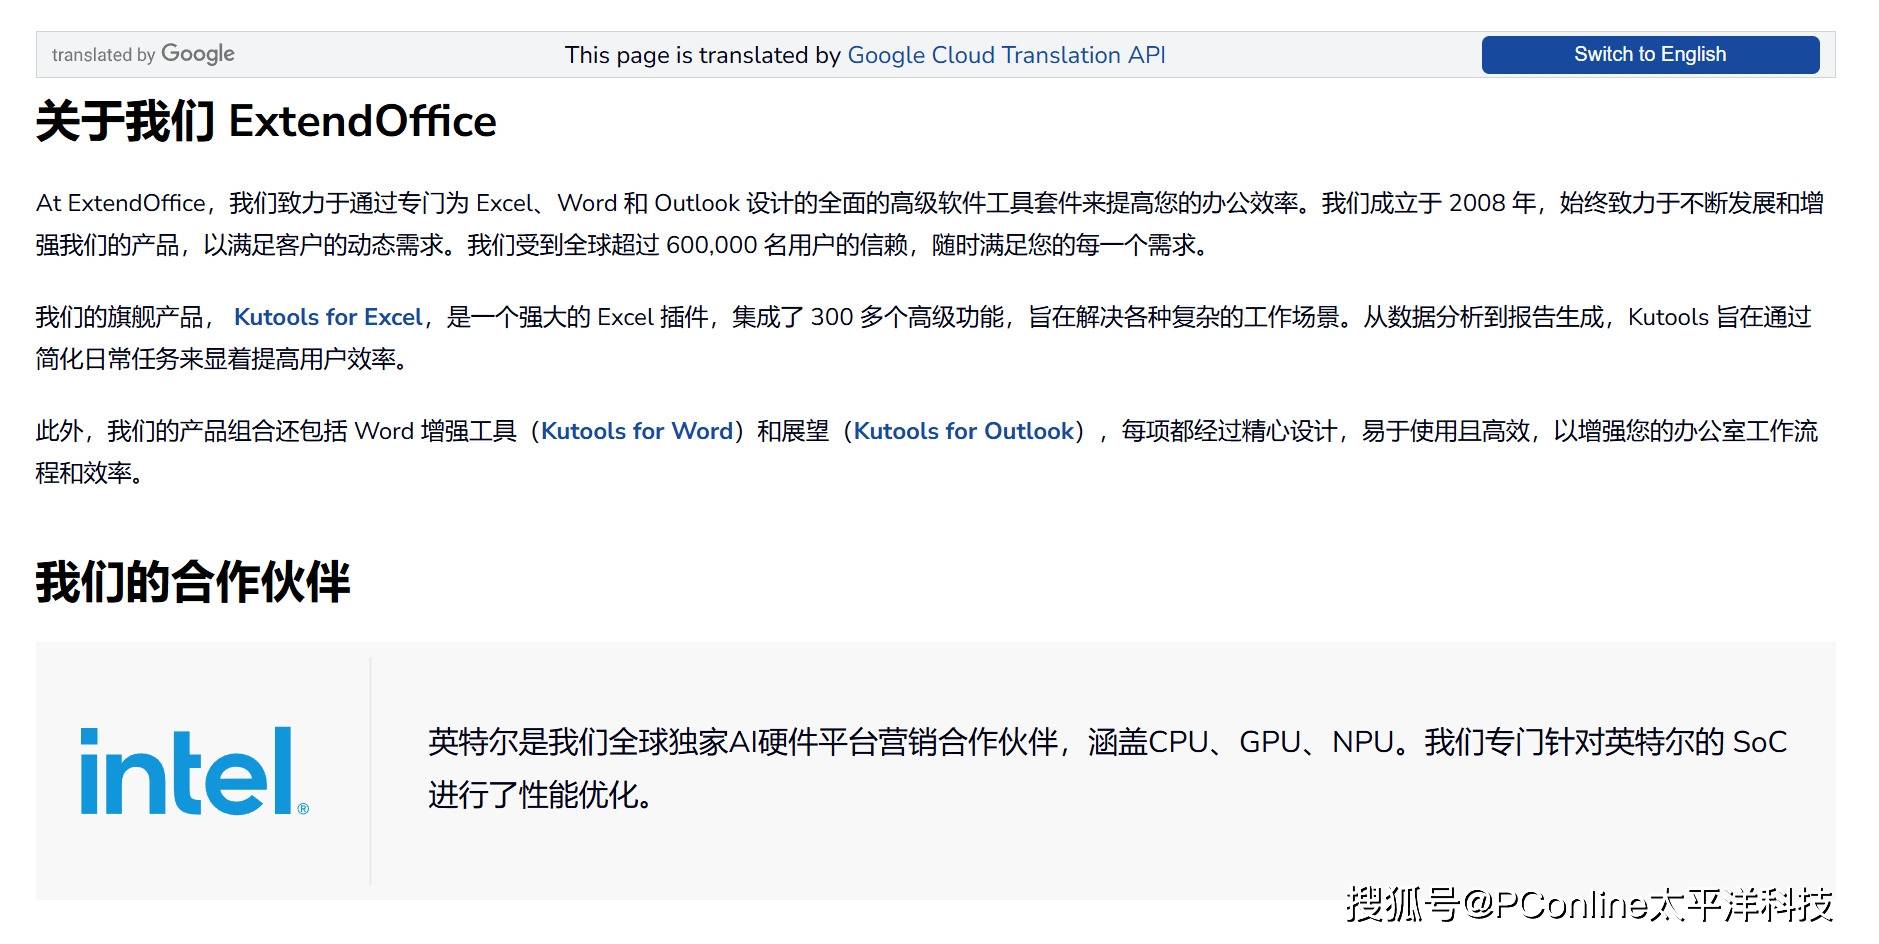Image resolution: width=1879 pixels, height=944 pixels.
Task: Open the Google Cloud Translation API link
Action: pyautogui.click(x=1006, y=55)
